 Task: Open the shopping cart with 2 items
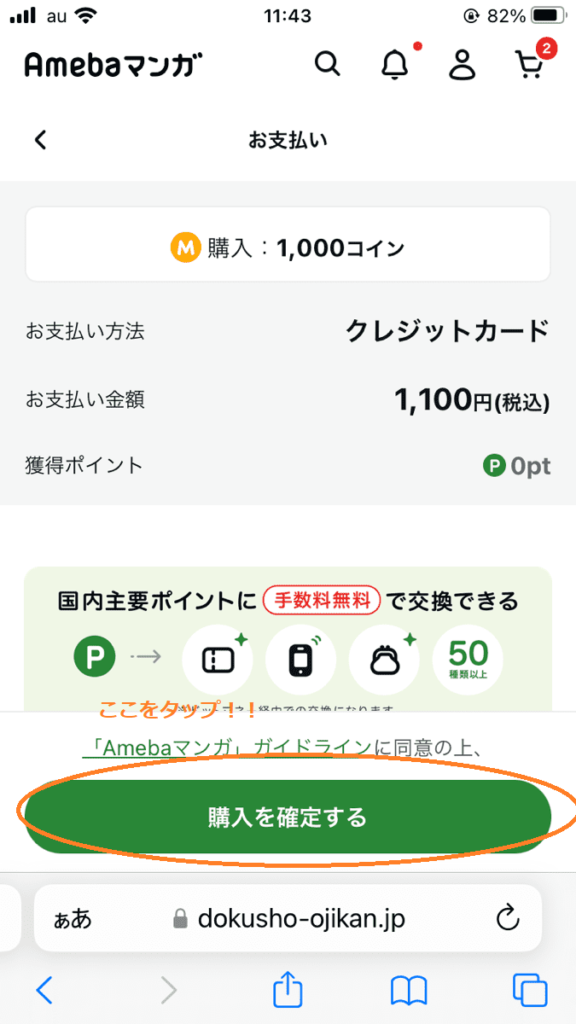pos(530,64)
